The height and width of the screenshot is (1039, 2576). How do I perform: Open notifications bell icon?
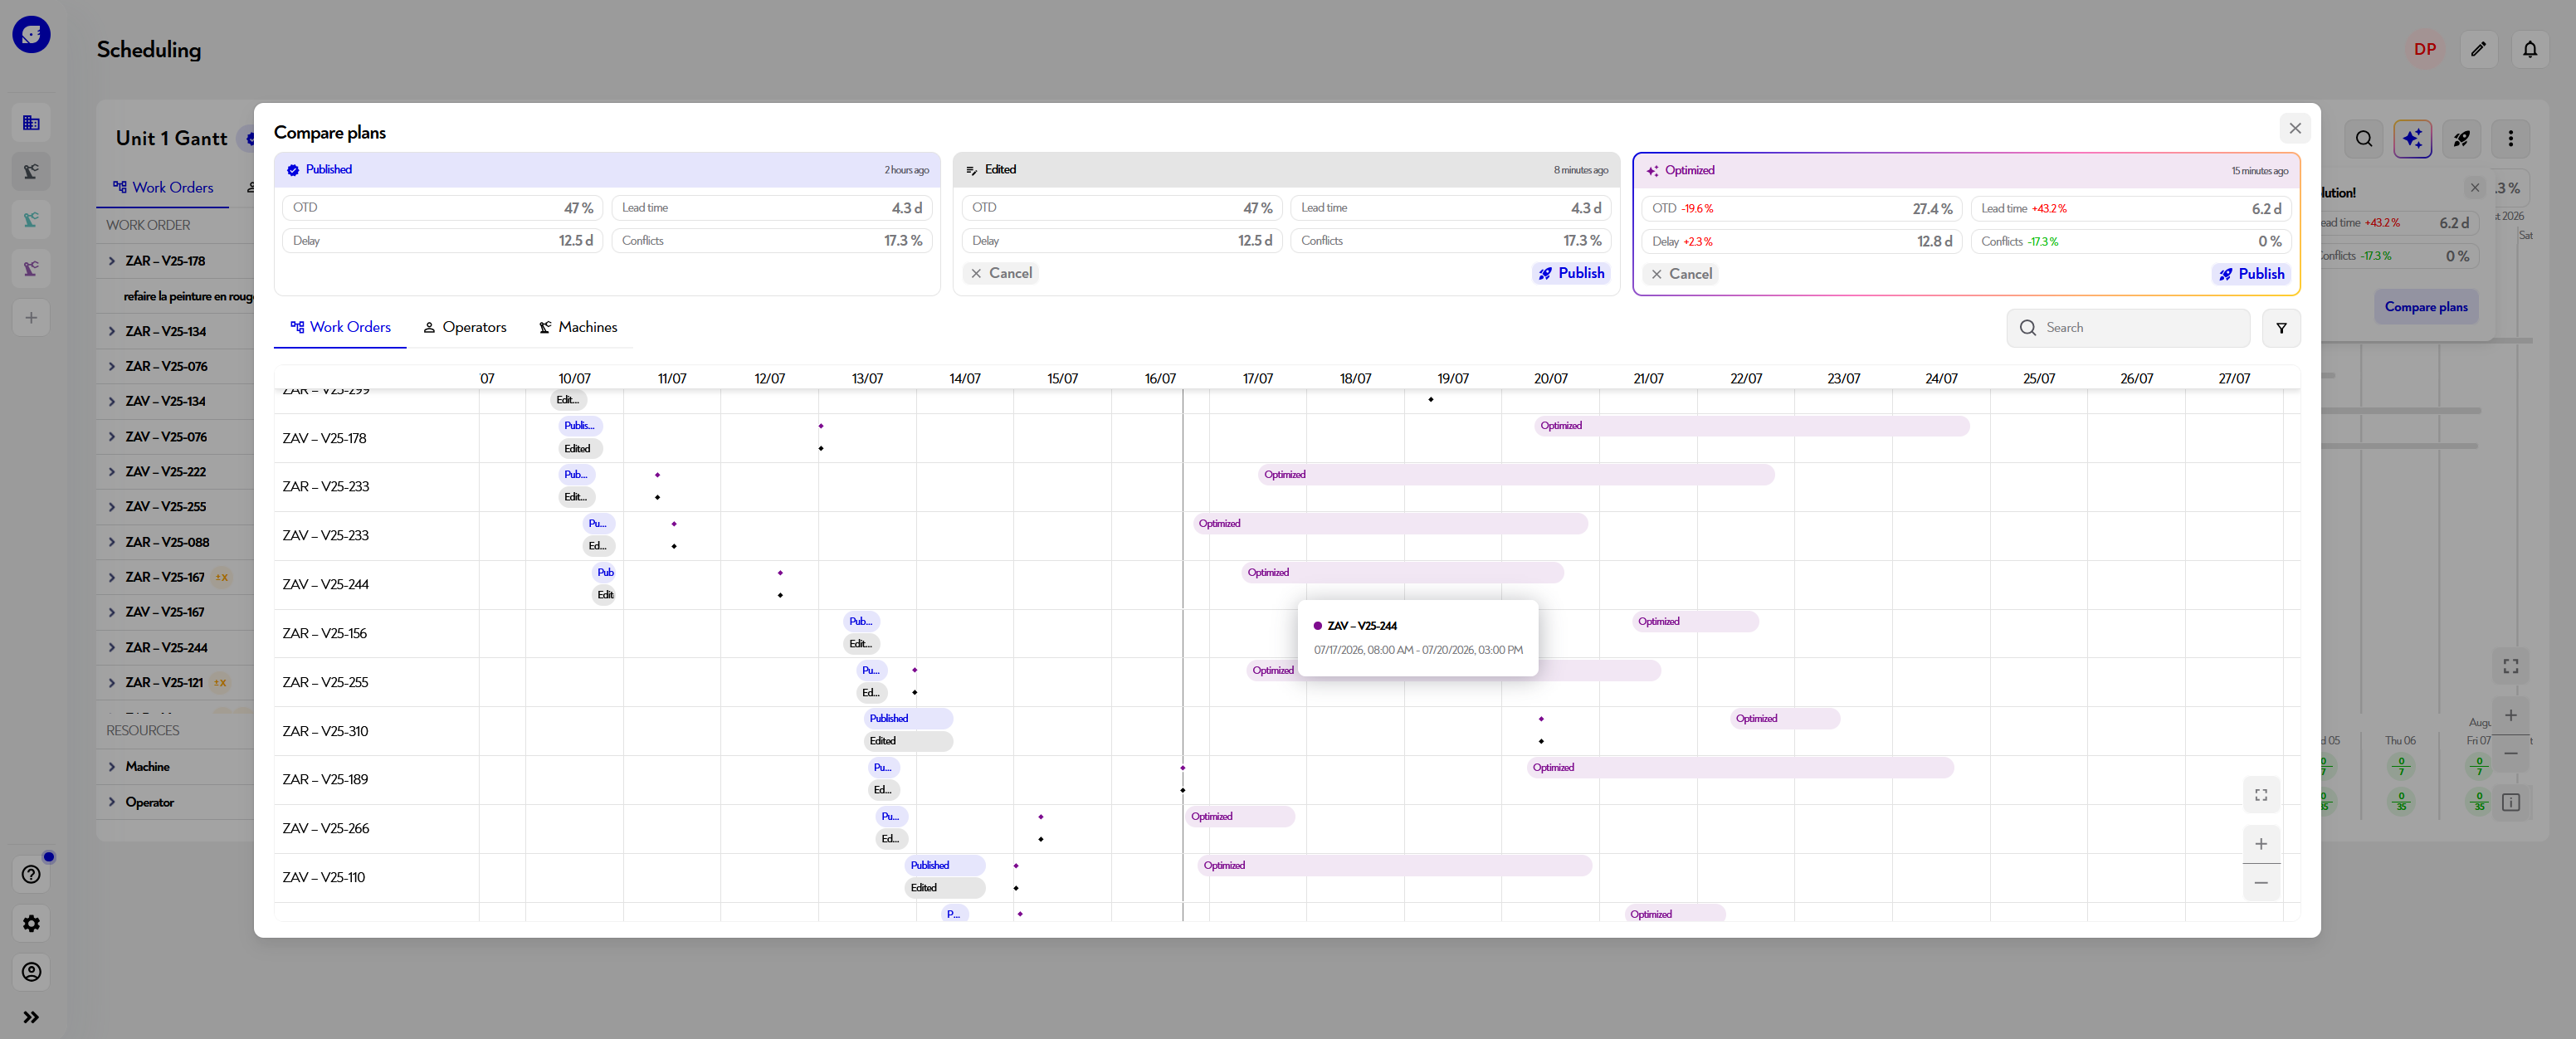click(2530, 49)
